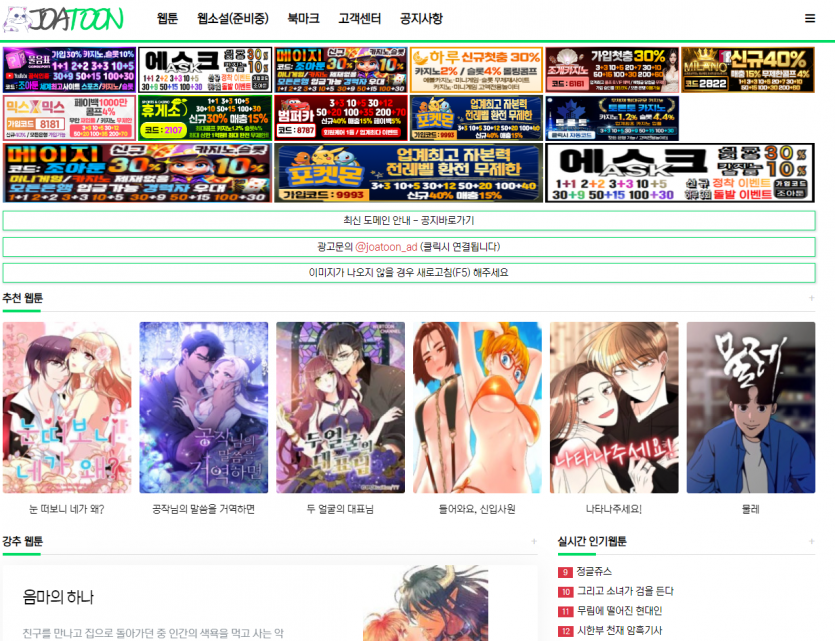Viewport: 835px width, 641px height.
Task: Click the @joatoon_ad ad inquiry link
Action: (x=386, y=246)
